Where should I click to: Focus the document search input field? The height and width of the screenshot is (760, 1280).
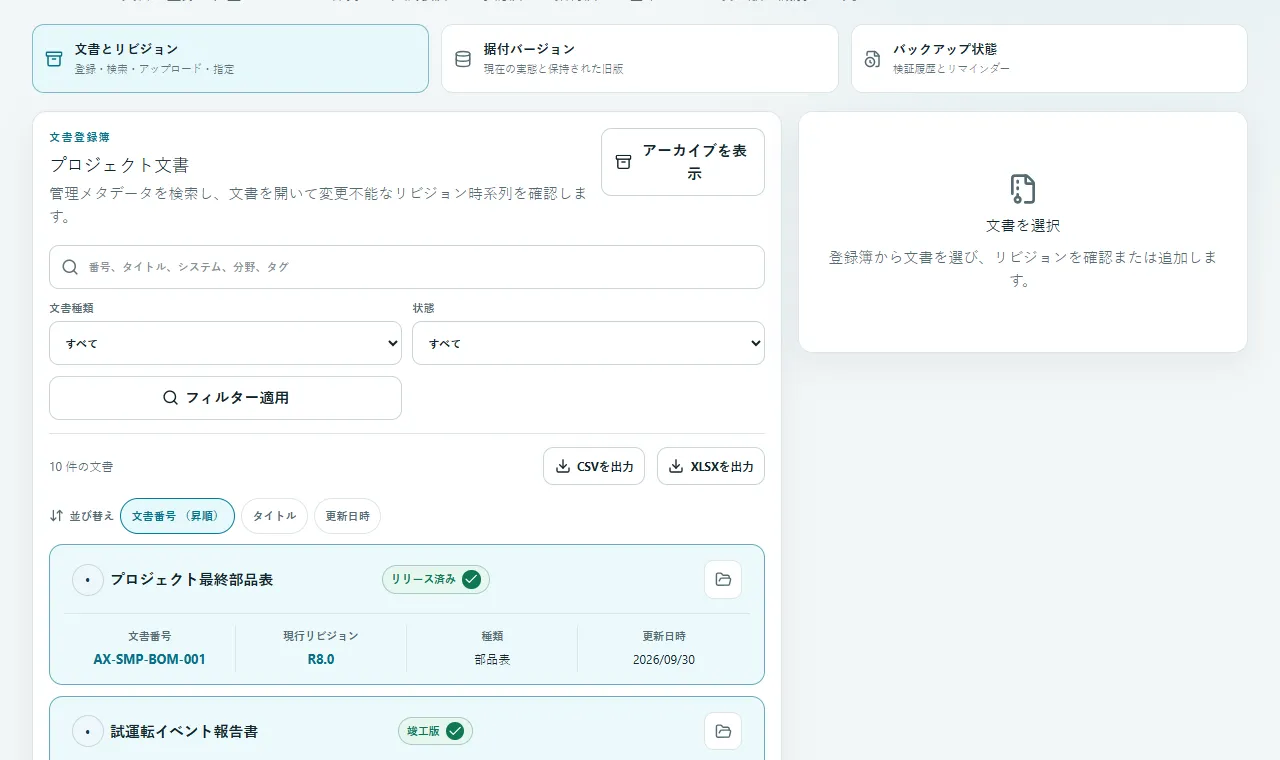tap(407, 267)
